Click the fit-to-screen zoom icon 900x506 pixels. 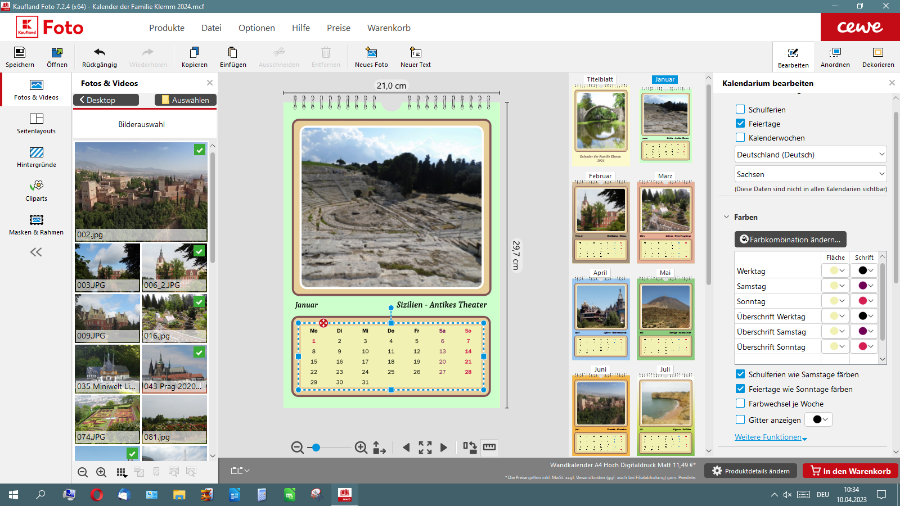pyautogui.click(x=425, y=447)
